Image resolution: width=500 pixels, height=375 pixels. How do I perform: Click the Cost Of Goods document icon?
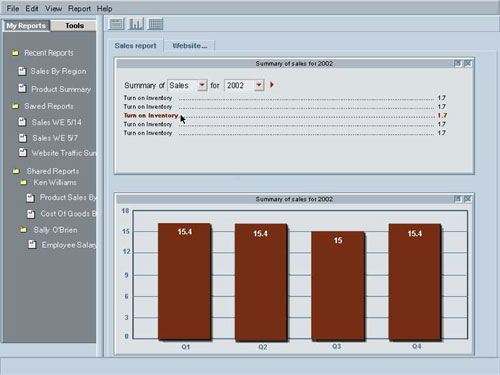31,214
